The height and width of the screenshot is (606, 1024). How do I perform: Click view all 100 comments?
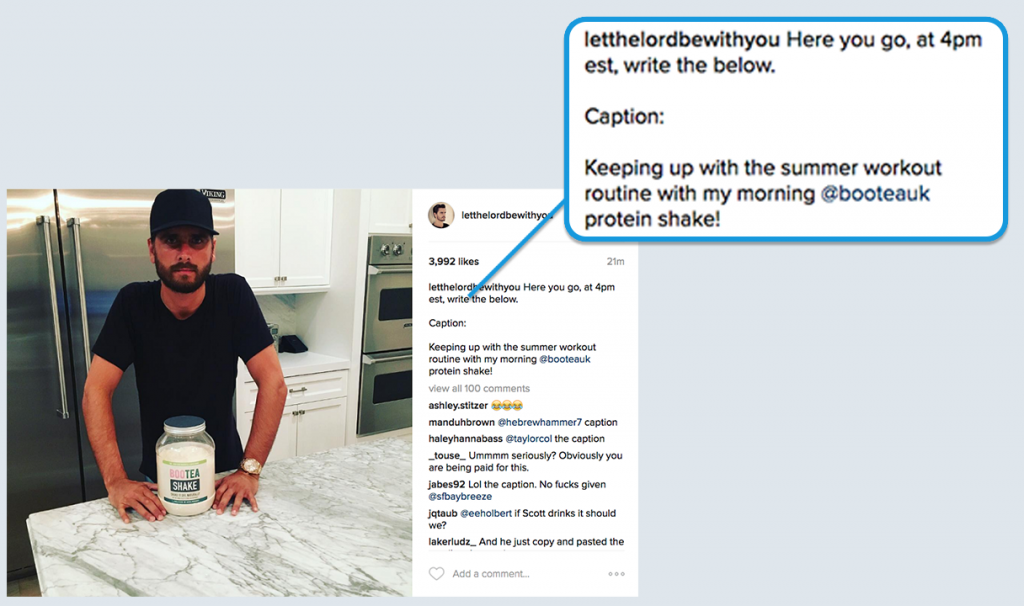pos(479,389)
